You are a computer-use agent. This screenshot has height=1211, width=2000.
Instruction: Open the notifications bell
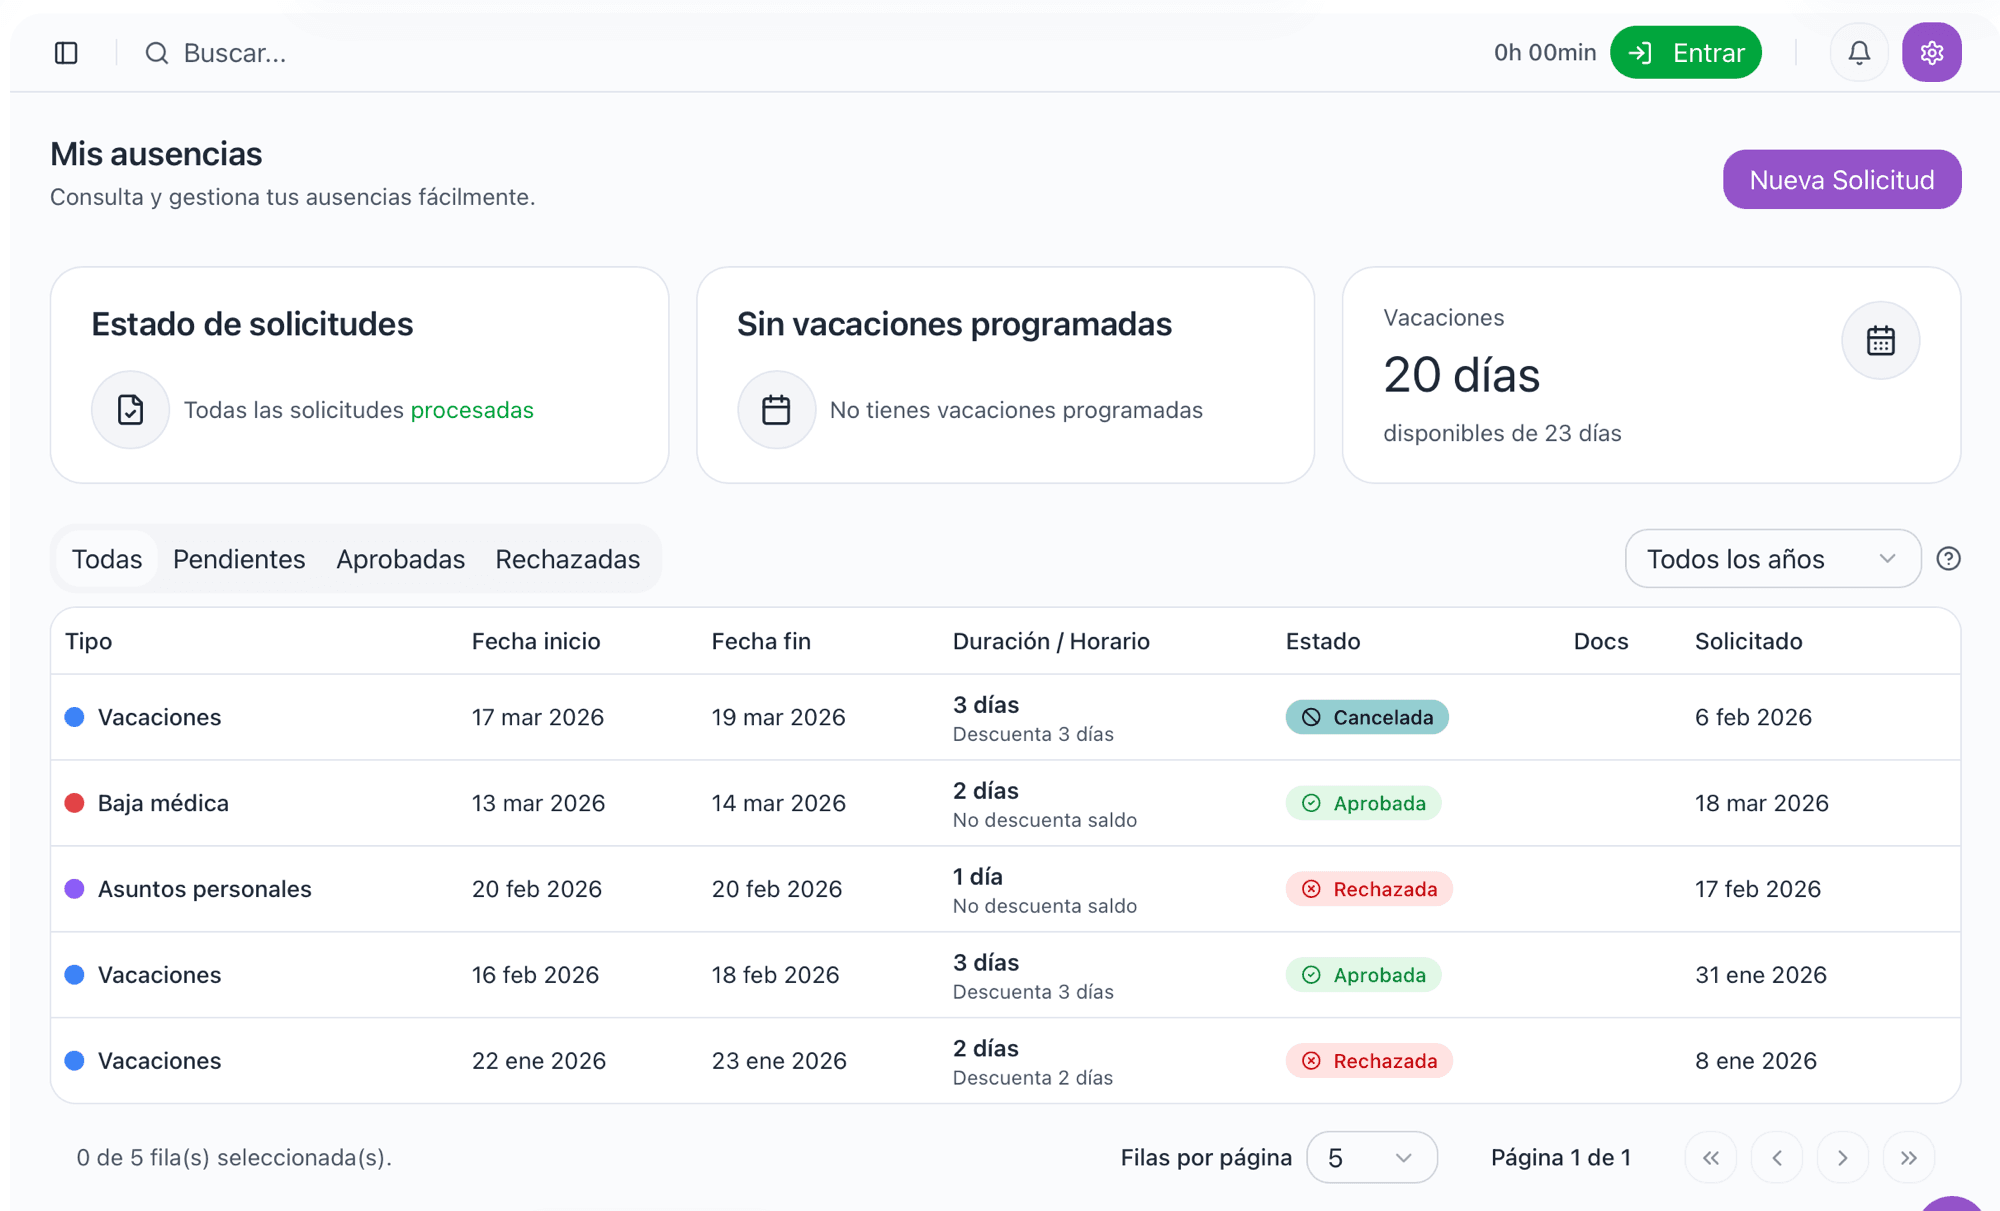pyautogui.click(x=1858, y=53)
